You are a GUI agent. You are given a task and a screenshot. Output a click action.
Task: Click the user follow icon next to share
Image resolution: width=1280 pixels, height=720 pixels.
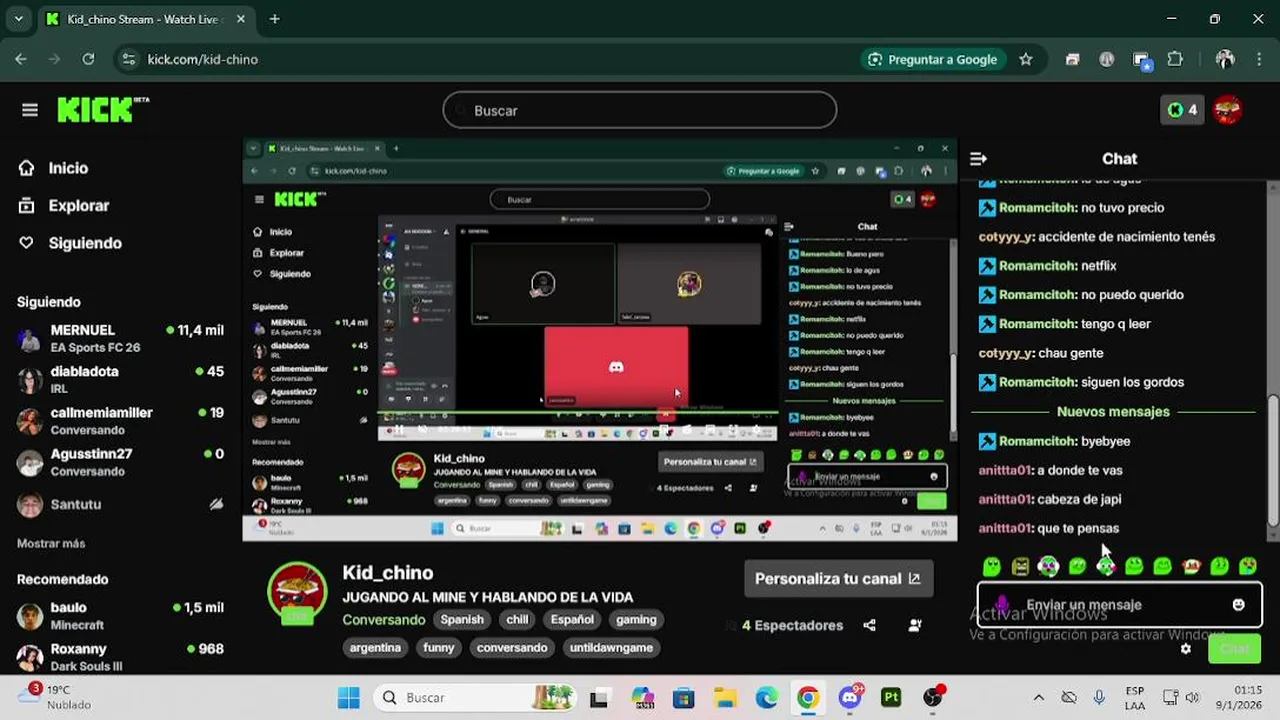click(915, 625)
